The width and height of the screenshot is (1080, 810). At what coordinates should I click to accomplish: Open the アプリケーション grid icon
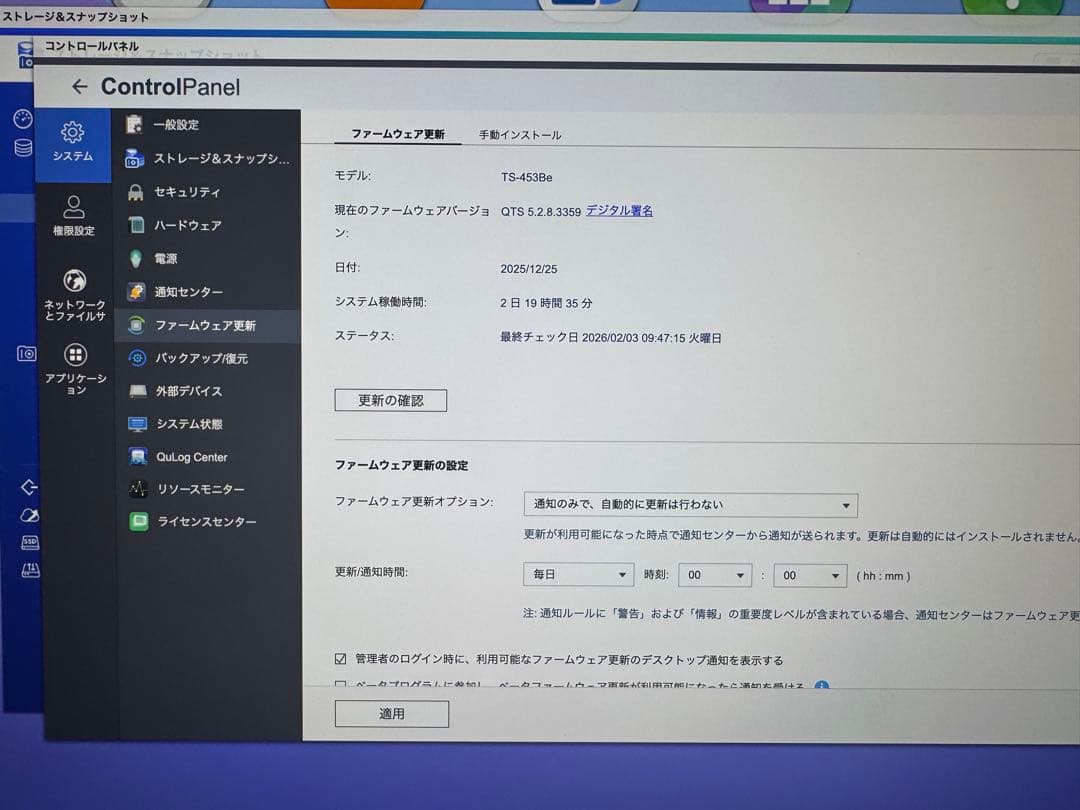click(x=75, y=355)
